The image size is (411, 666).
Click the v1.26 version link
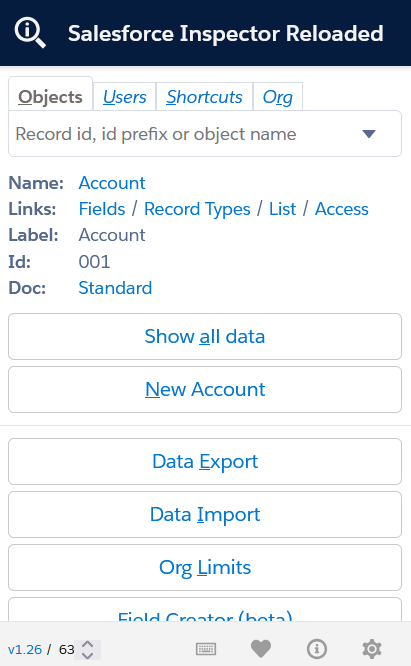click(25, 649)
